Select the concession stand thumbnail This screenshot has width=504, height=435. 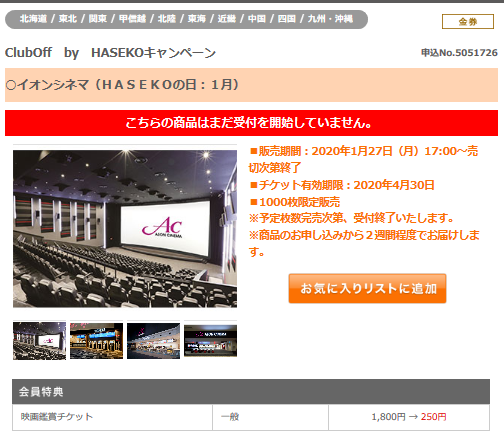click(96, 341)
